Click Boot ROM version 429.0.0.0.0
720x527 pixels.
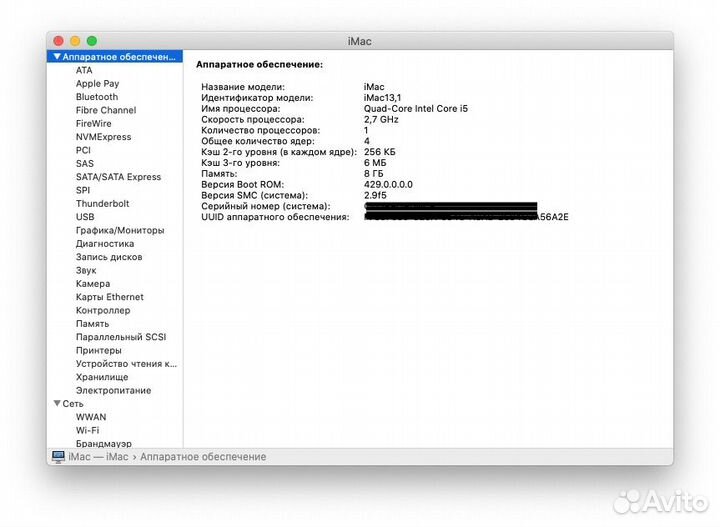click(x=388, y=185)
